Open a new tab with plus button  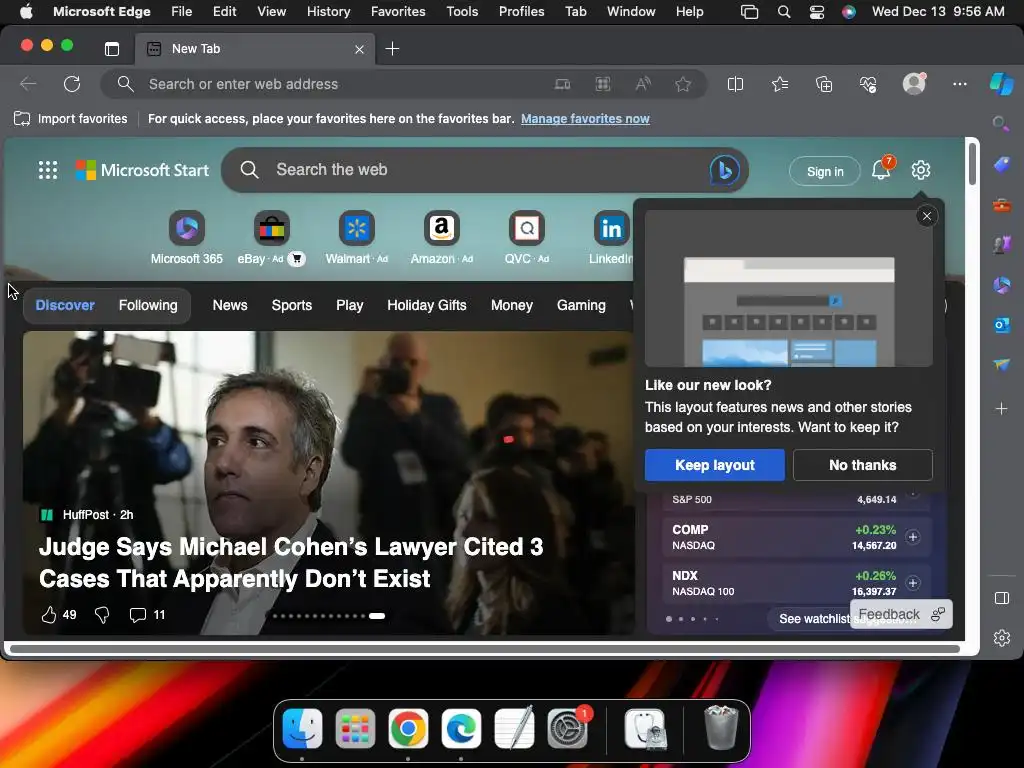(392, 49)
